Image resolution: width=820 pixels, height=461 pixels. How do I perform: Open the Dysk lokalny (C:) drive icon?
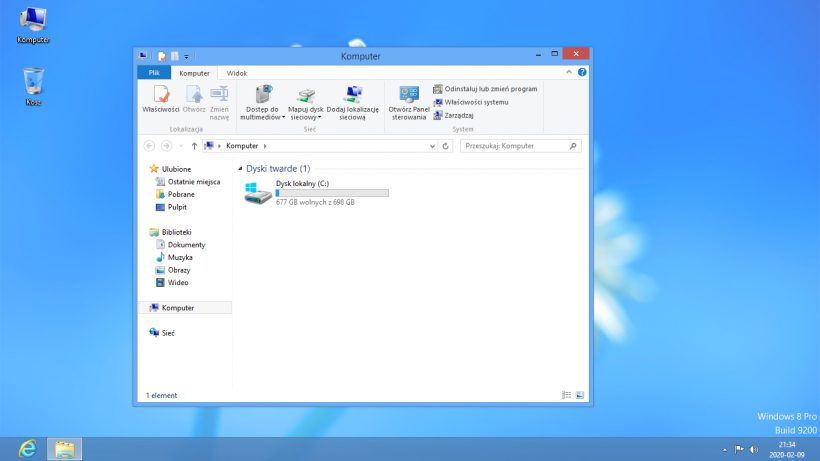point(258,191)
